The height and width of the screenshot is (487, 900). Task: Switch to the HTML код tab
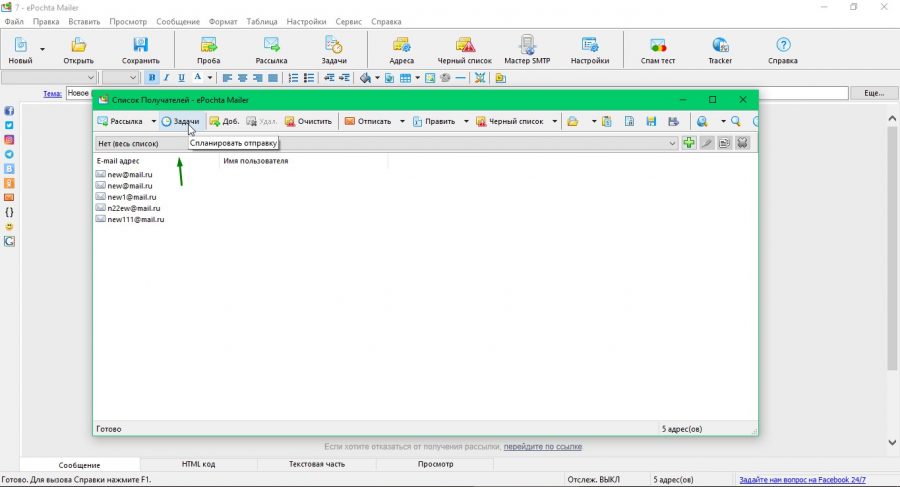tap(199, 464)
